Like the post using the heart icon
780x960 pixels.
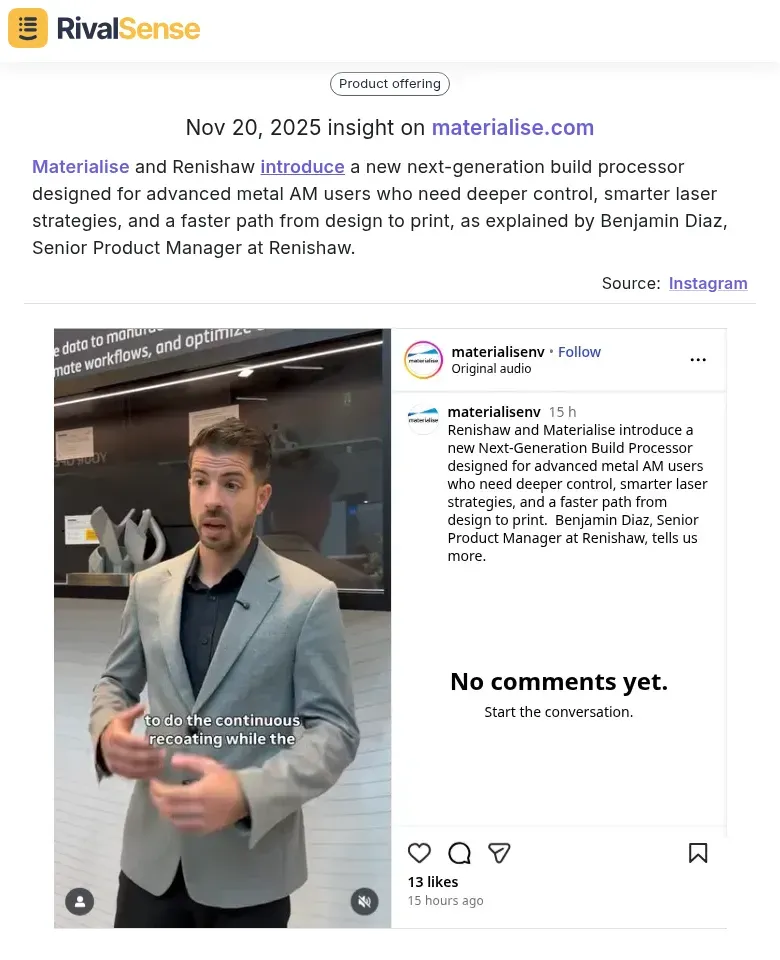click(419, 853)
